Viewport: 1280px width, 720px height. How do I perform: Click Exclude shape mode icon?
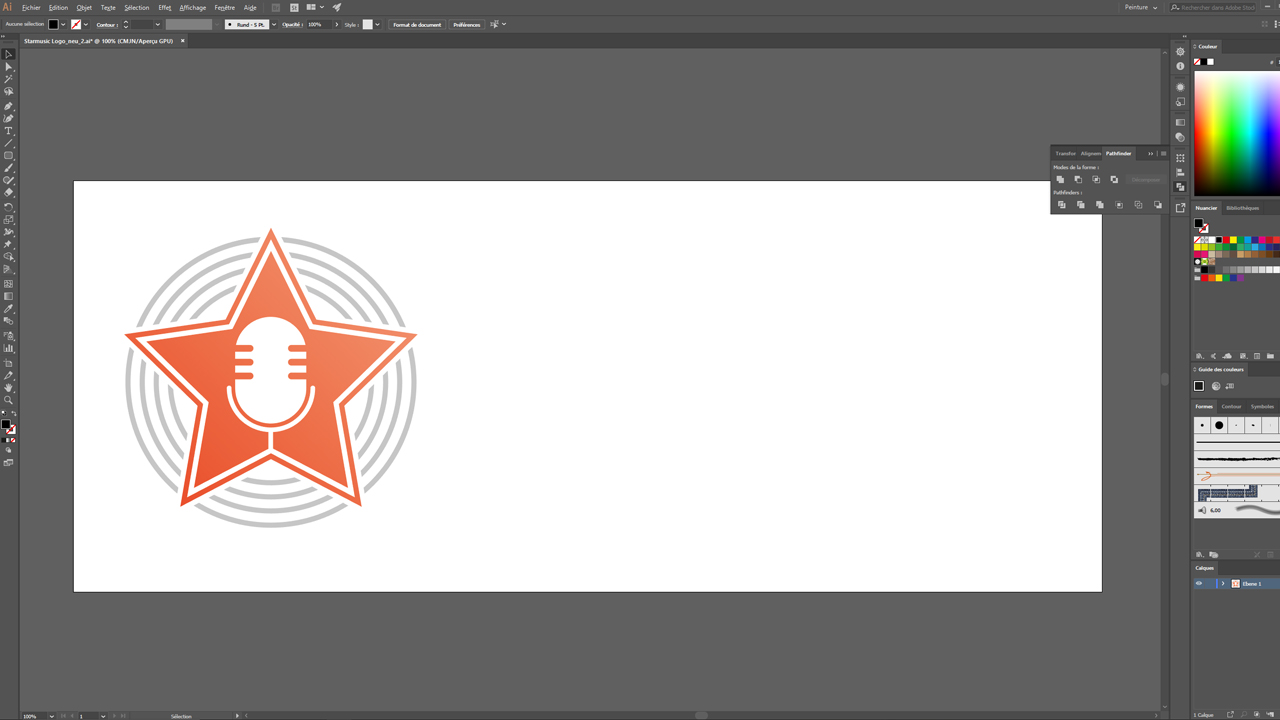[1114, 180]
